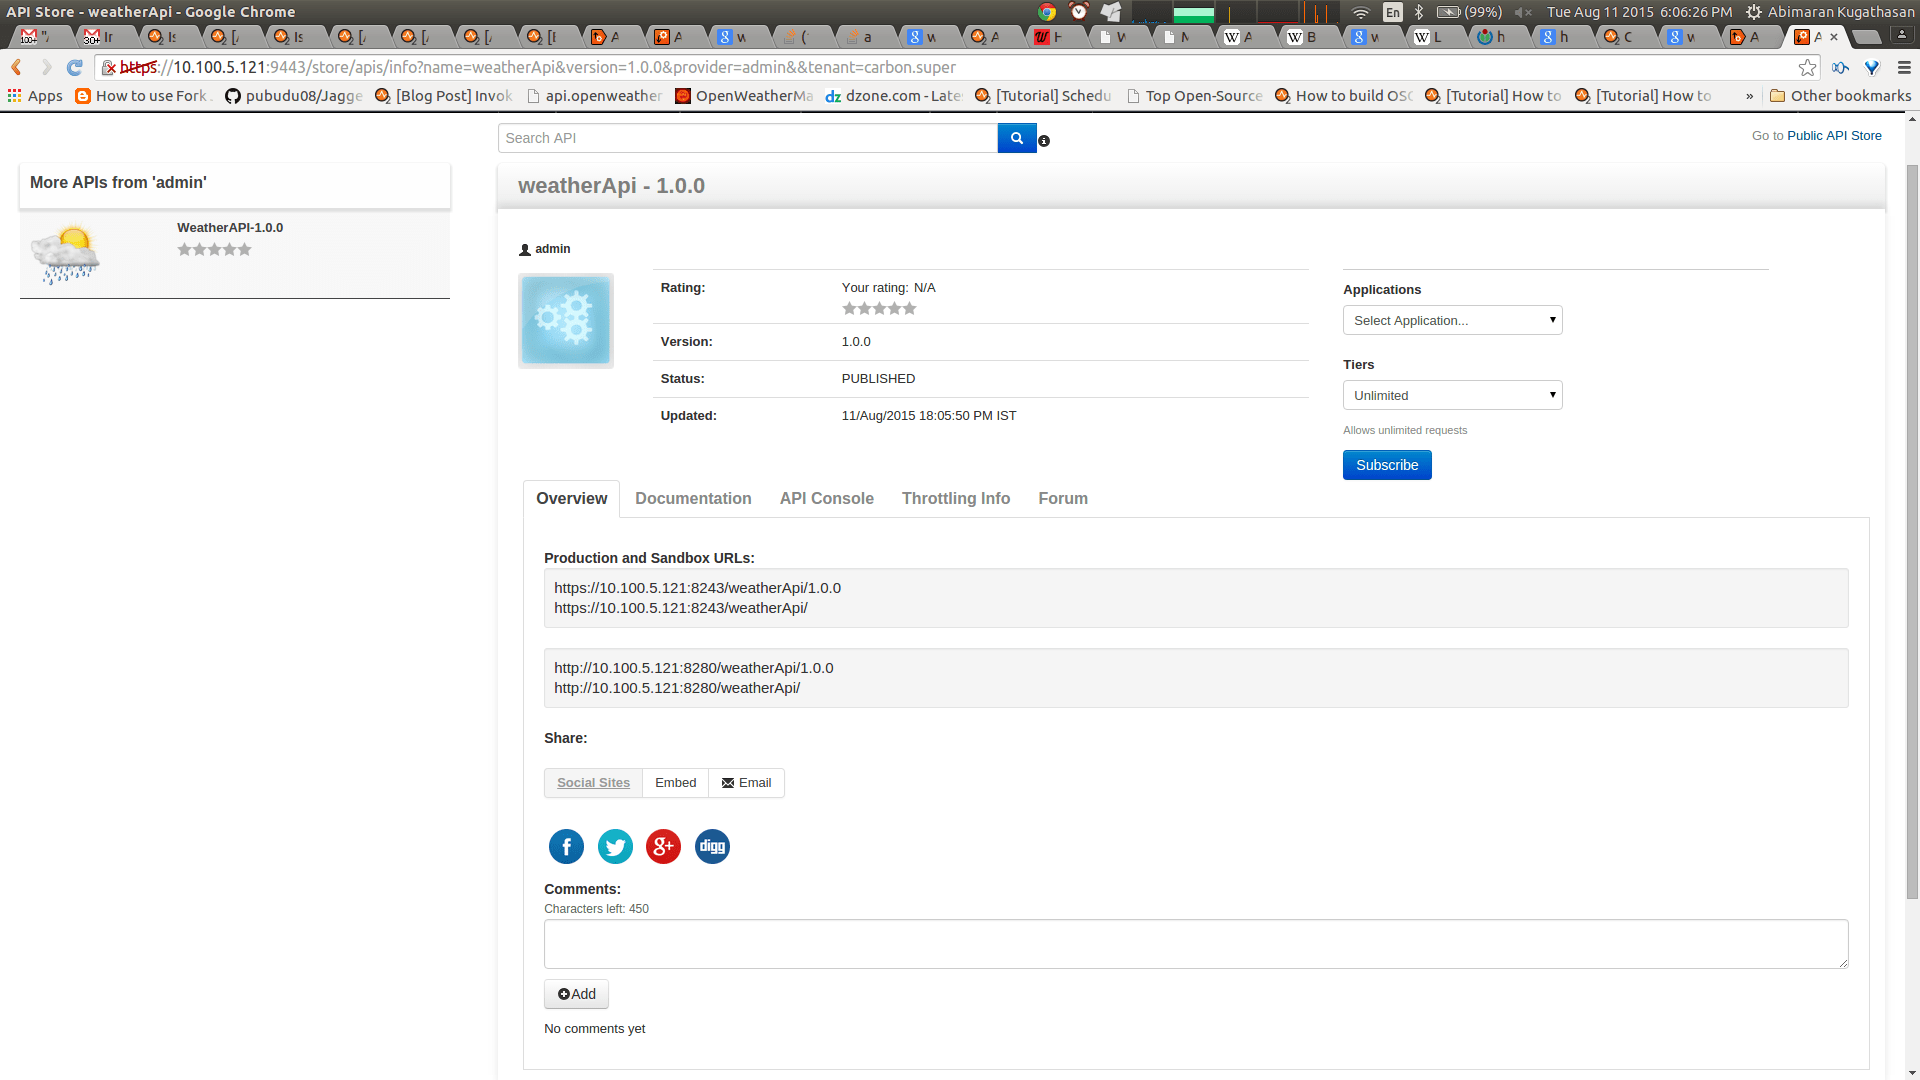The height and width of the screenshot is (1080, 1920).
Task: Click the Twitter share icon
Action: click(615, 847)
